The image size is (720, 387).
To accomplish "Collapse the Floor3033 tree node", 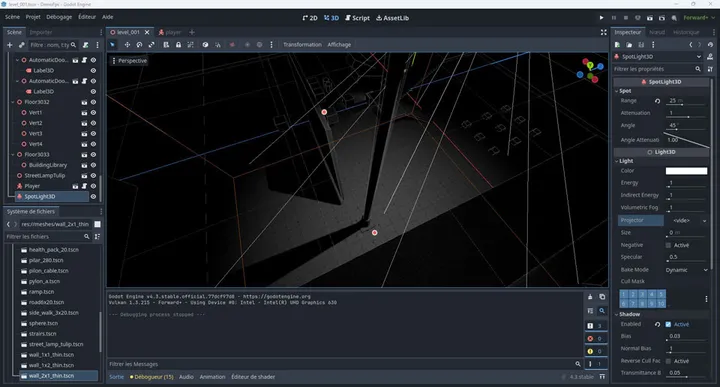I will click(13, 154).
